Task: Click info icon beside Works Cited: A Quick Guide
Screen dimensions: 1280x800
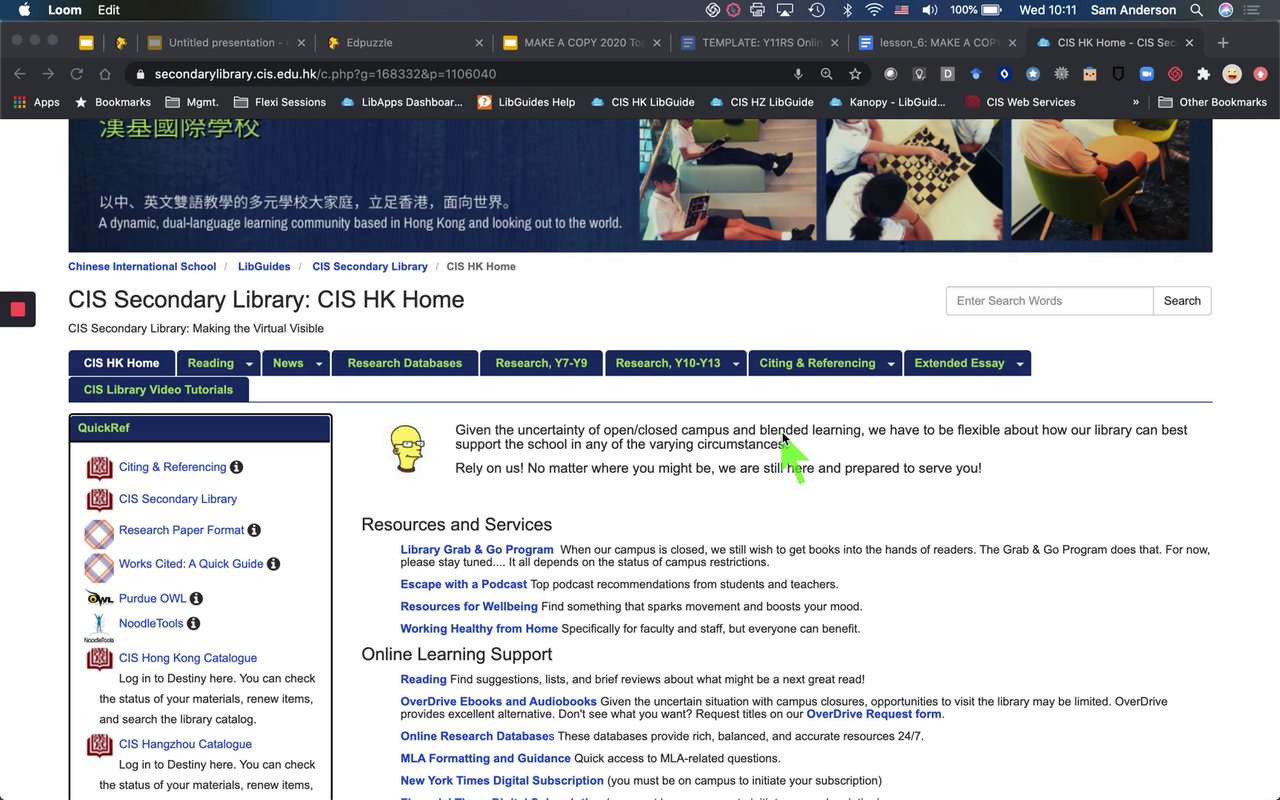Action: coord(273,564)
